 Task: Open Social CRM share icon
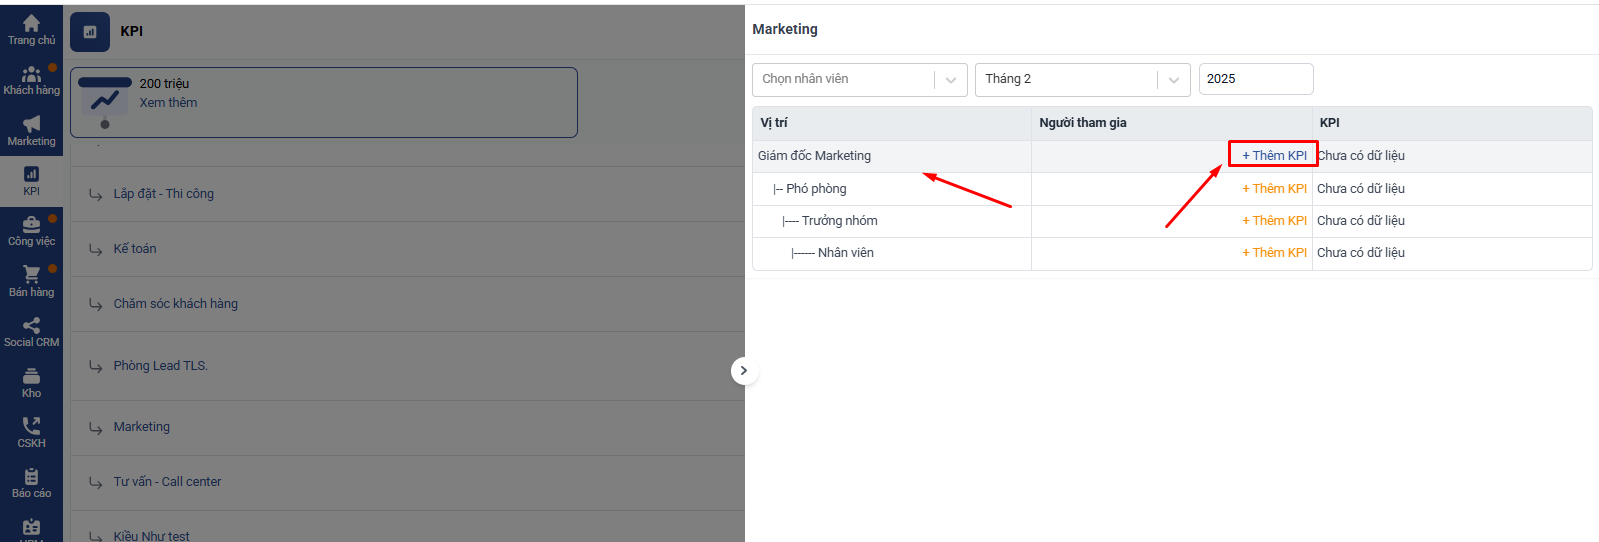tap(31, 326)
